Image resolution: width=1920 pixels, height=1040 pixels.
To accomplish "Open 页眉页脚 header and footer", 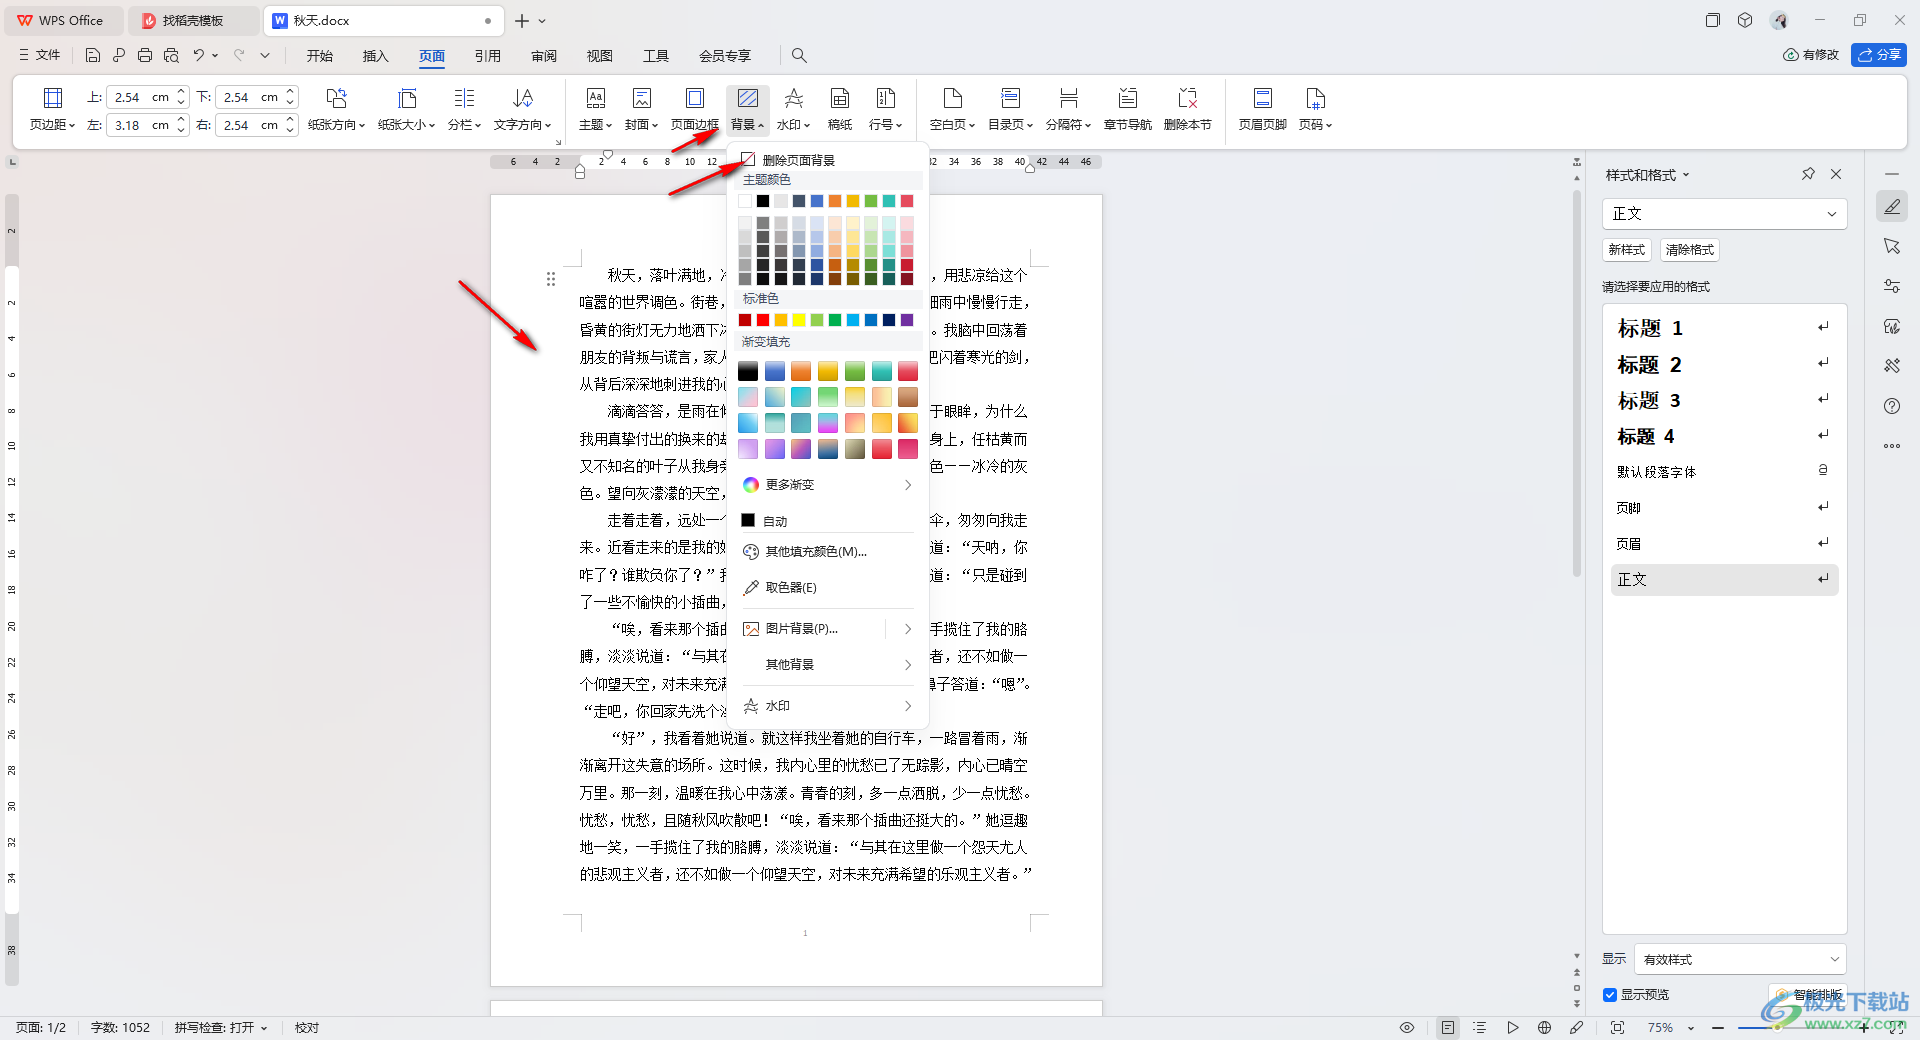I will pos(1262,109).
